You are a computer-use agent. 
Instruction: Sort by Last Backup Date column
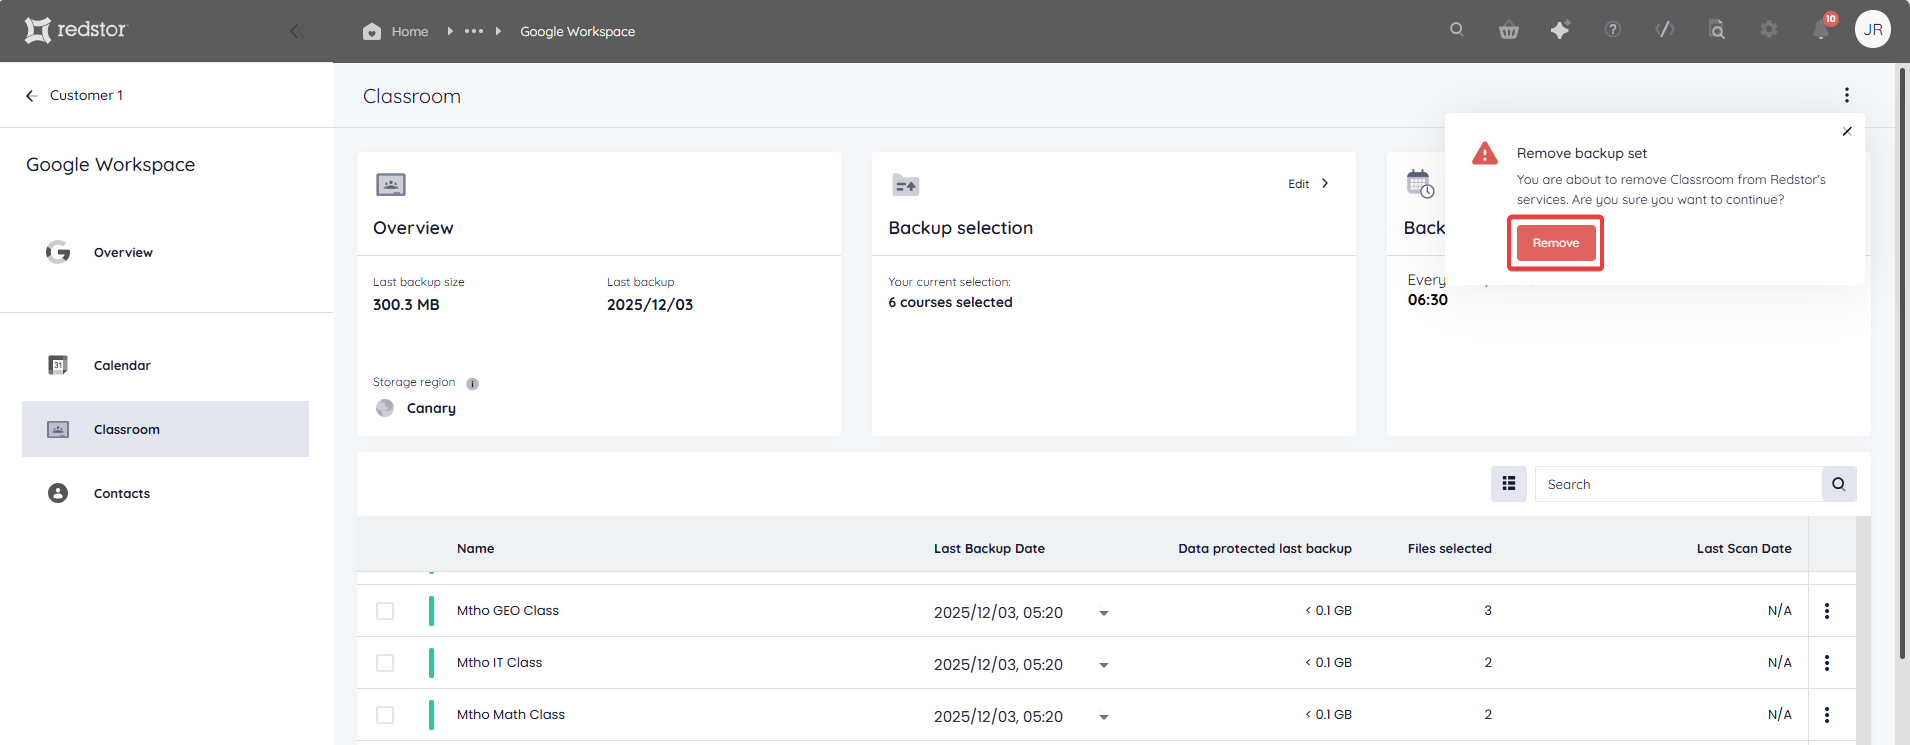[x=989, y=549]
